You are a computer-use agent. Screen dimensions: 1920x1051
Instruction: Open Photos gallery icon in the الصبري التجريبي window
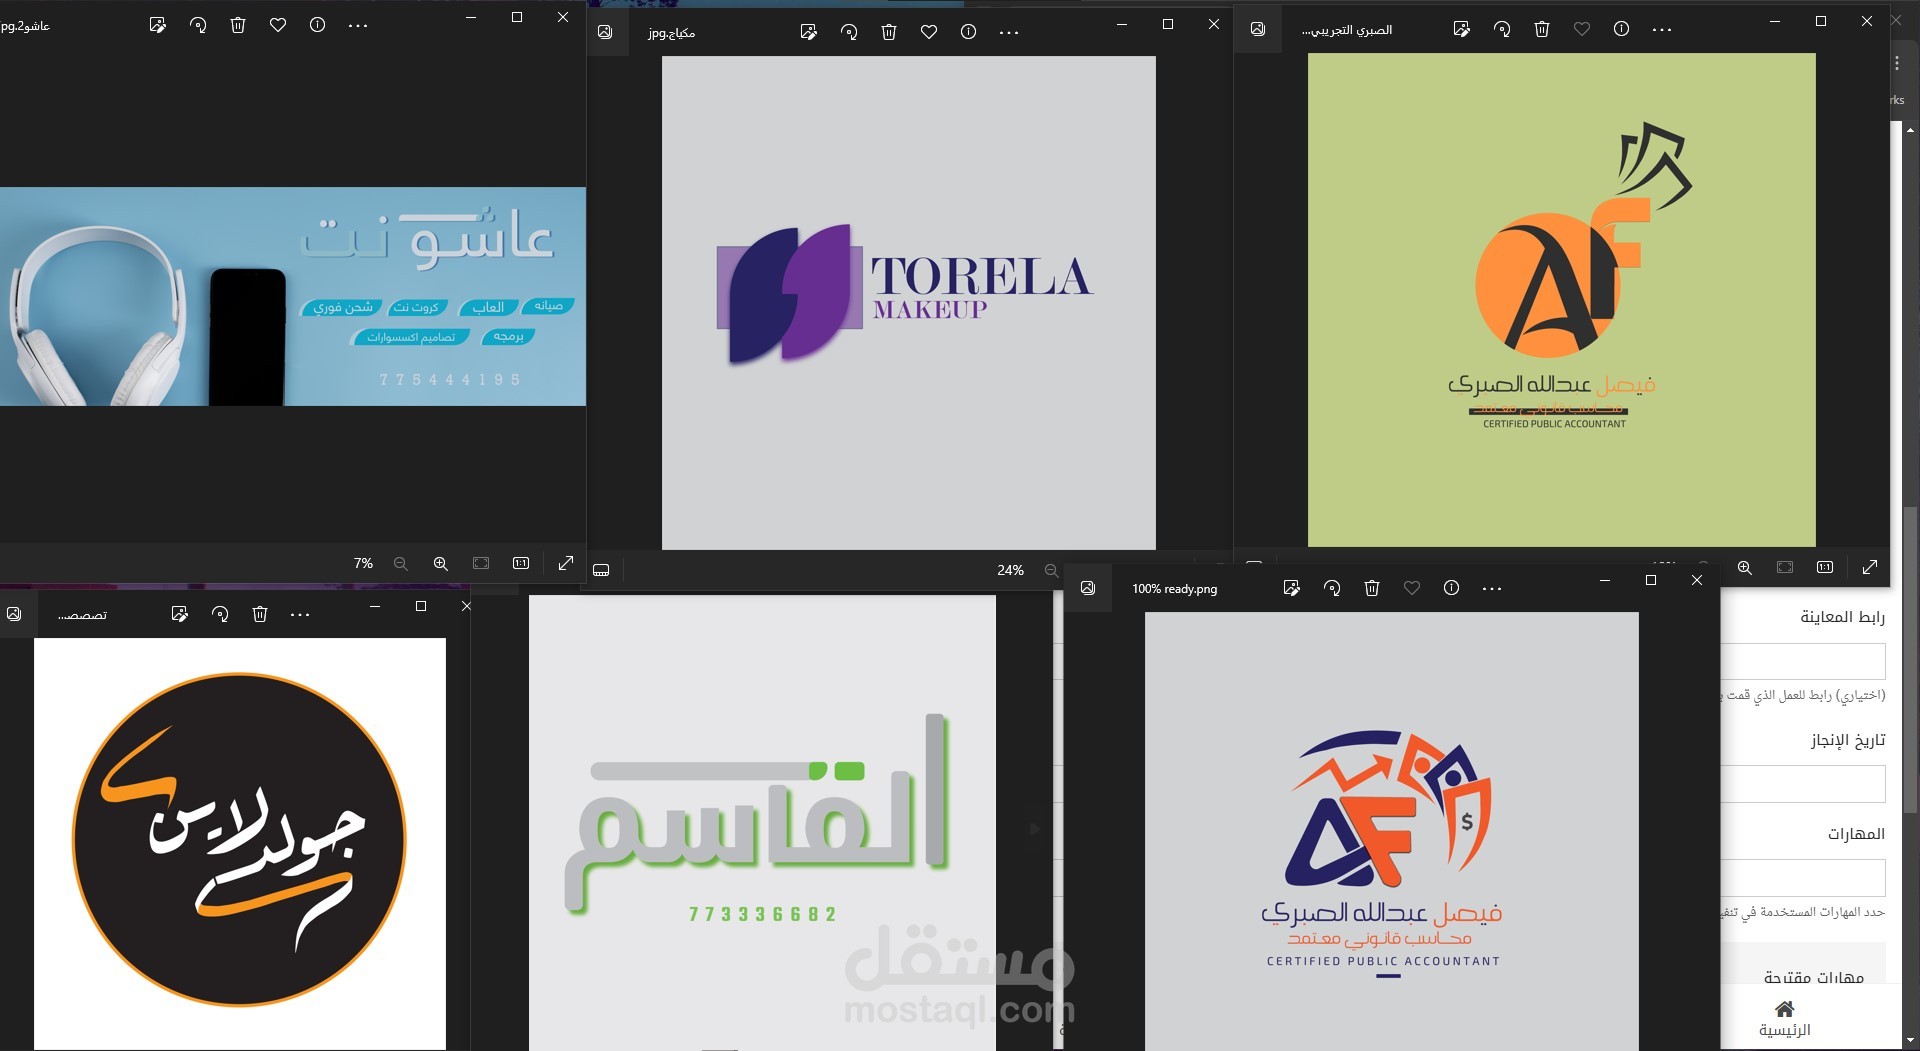(1258, 29)
